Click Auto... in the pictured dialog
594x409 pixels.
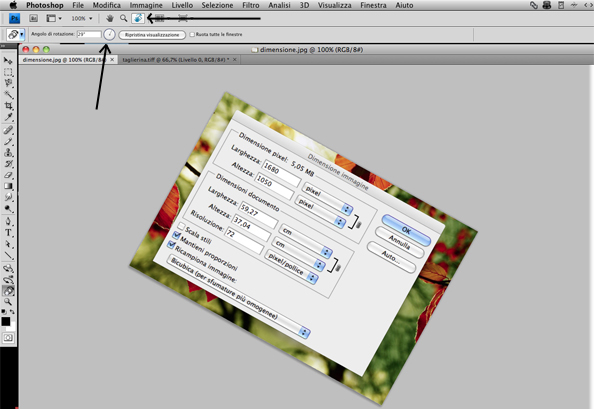391,257
